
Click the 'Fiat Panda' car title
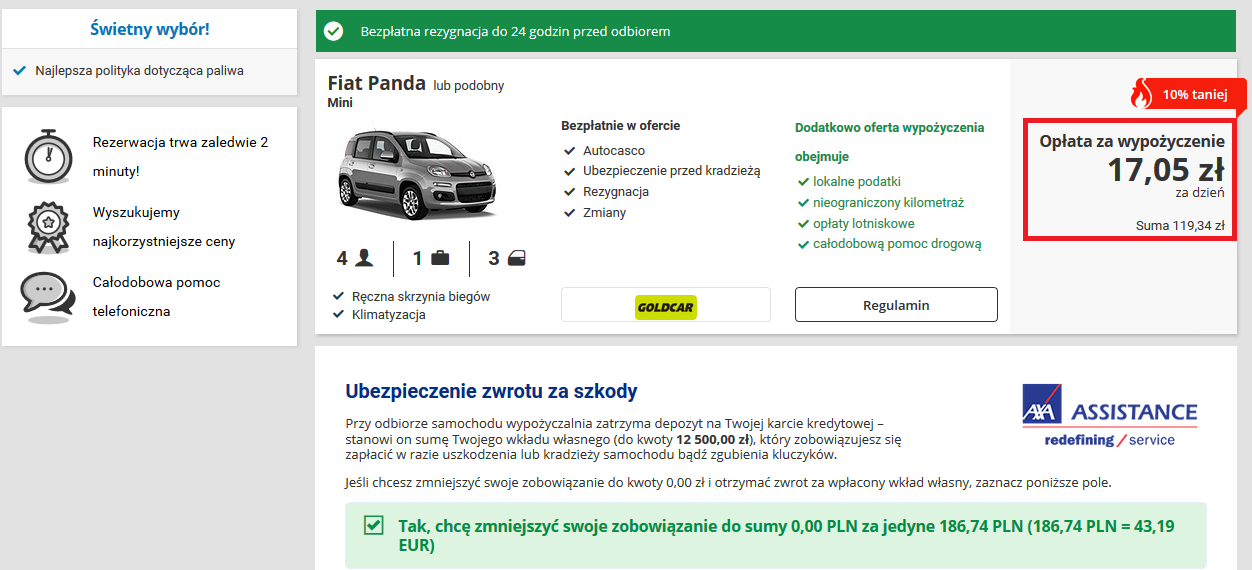coord(377,83)
